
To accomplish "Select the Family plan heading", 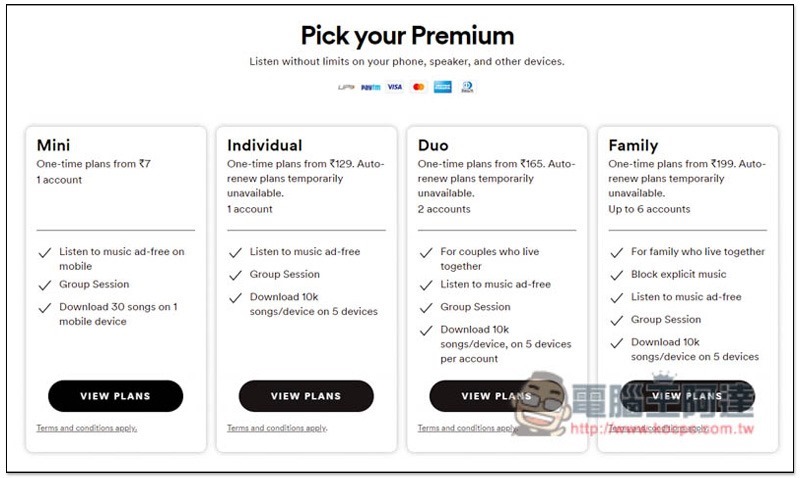I will coord(633,146).
